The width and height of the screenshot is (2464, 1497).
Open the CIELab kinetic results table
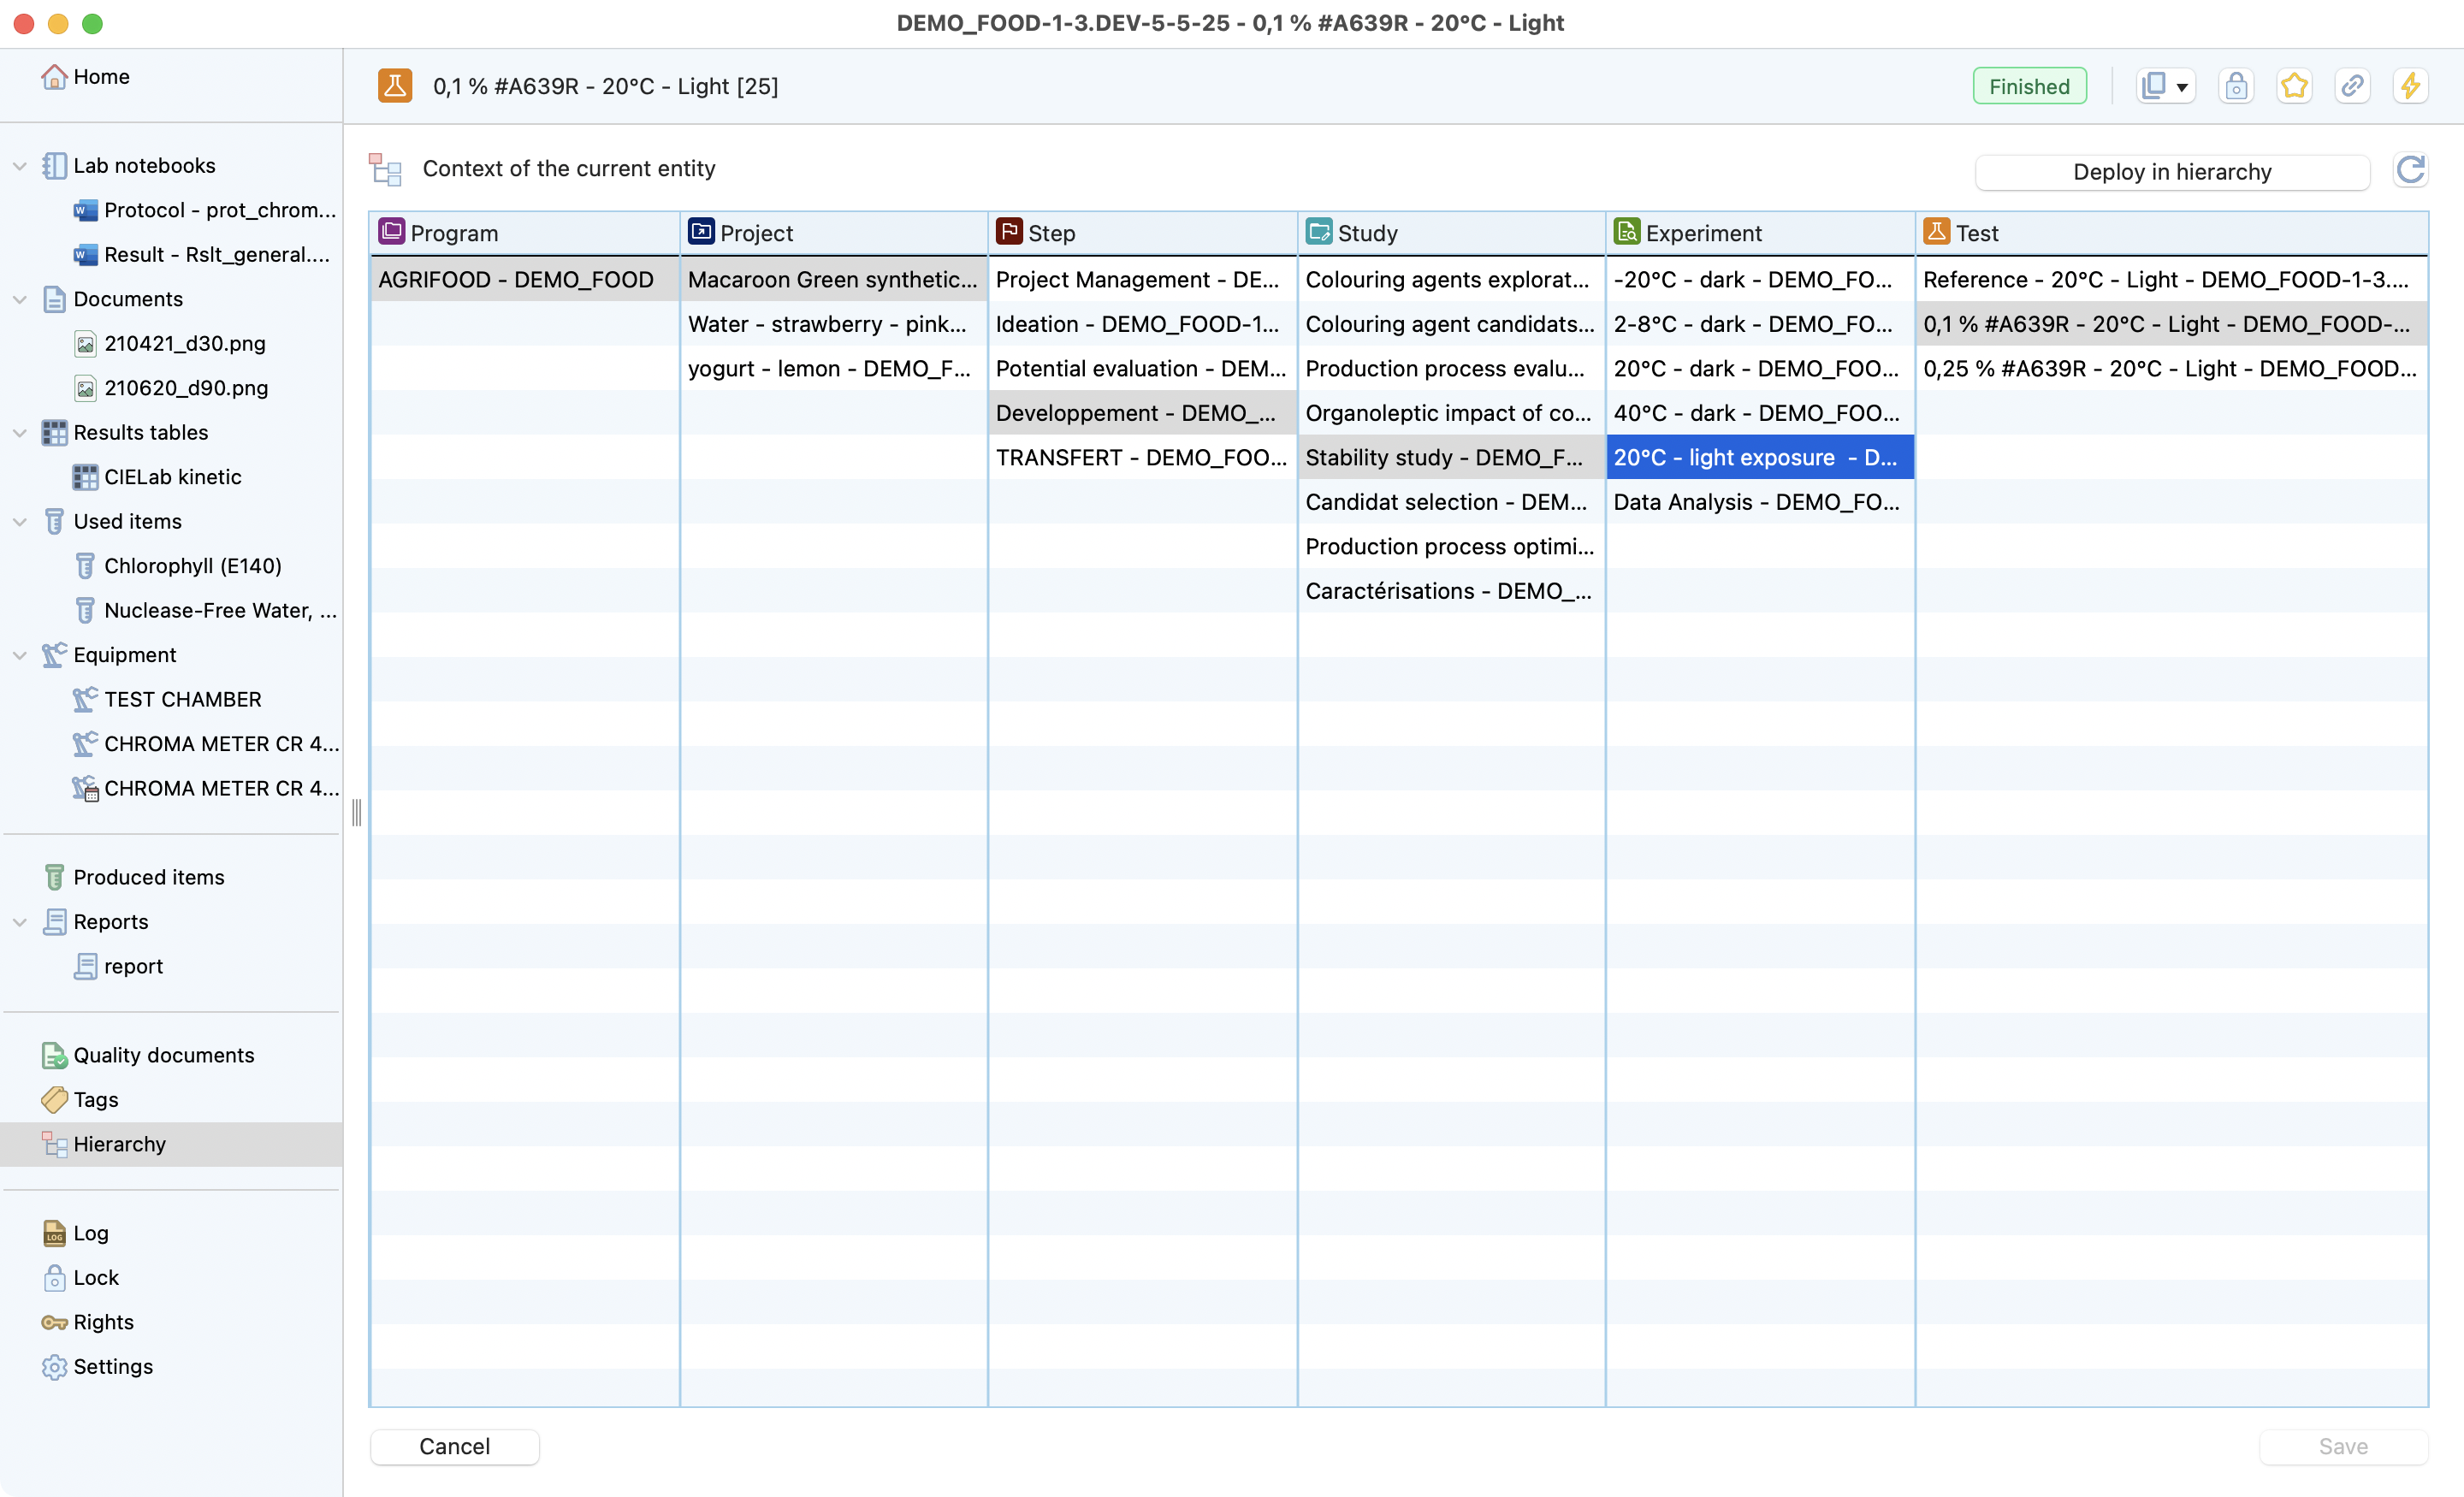[172, 477]
